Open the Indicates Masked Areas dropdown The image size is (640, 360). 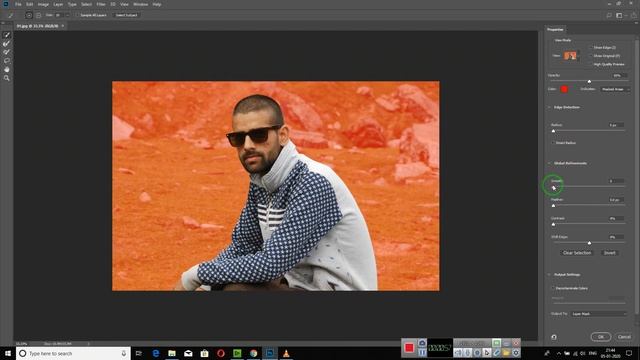click(x=615, y=89)
